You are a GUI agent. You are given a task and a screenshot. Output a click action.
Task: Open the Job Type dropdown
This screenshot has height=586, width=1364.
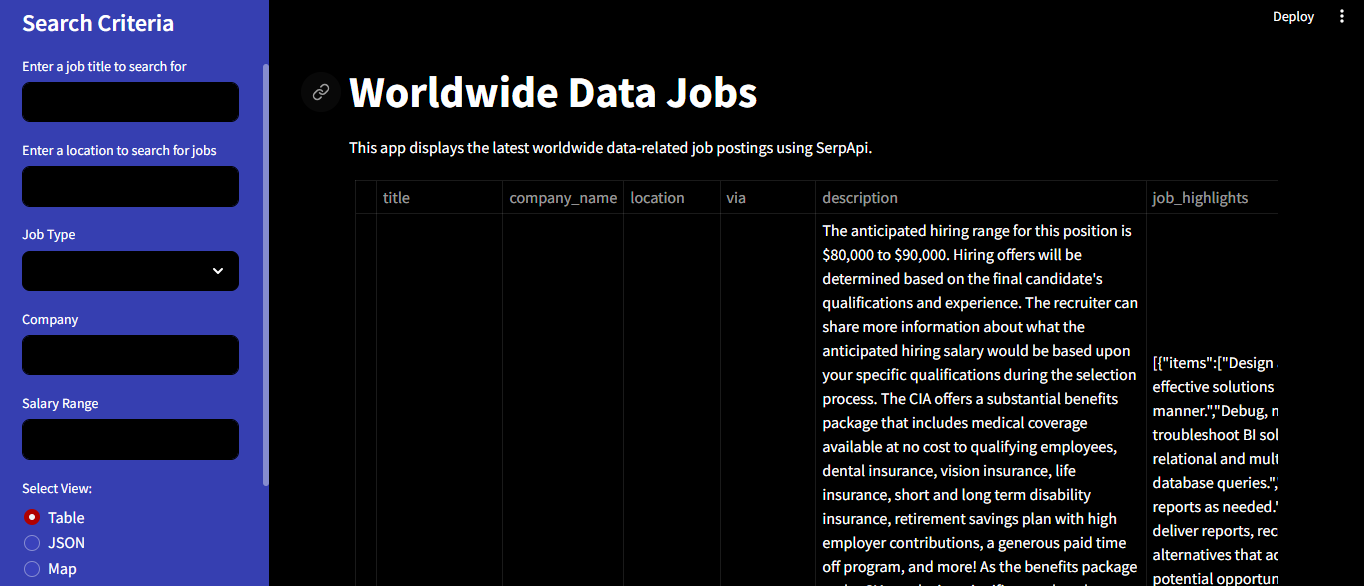pyautogui.click(x=130, y=271)
